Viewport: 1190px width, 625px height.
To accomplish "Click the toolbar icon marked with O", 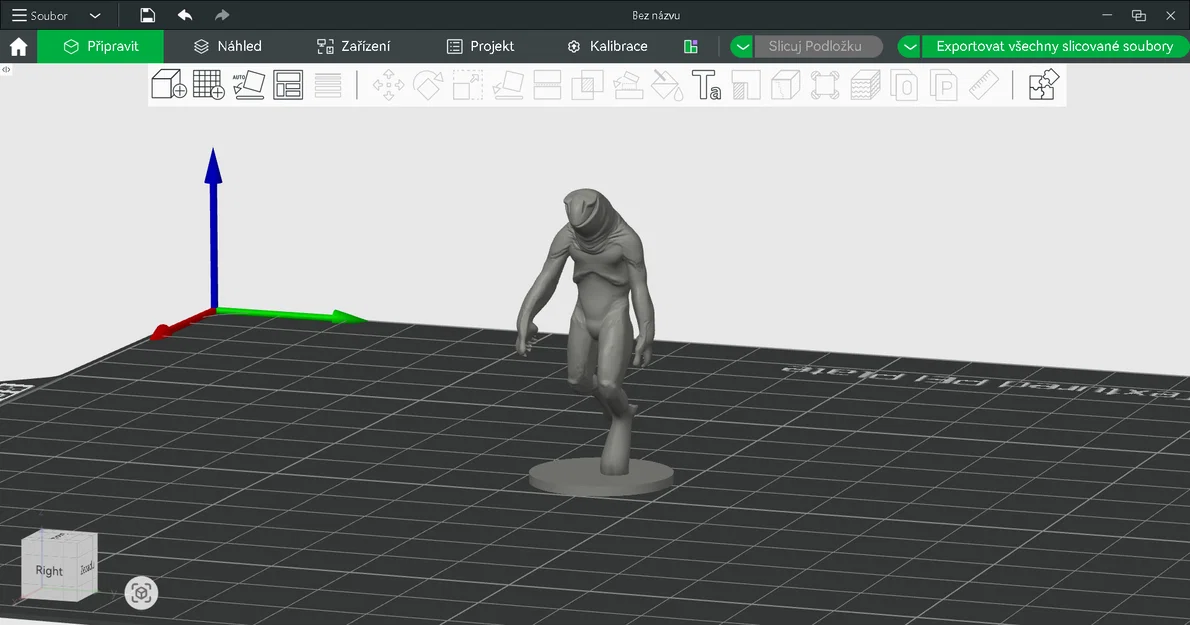I will click(905, 85).
